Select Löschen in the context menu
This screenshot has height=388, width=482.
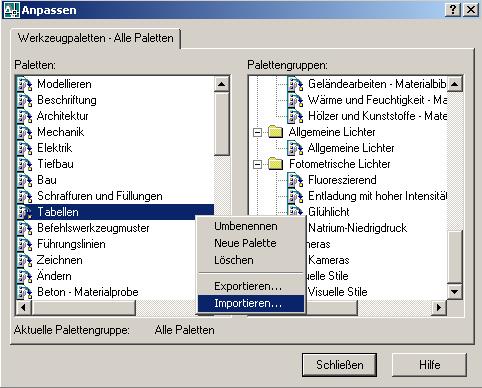[234, 260]
